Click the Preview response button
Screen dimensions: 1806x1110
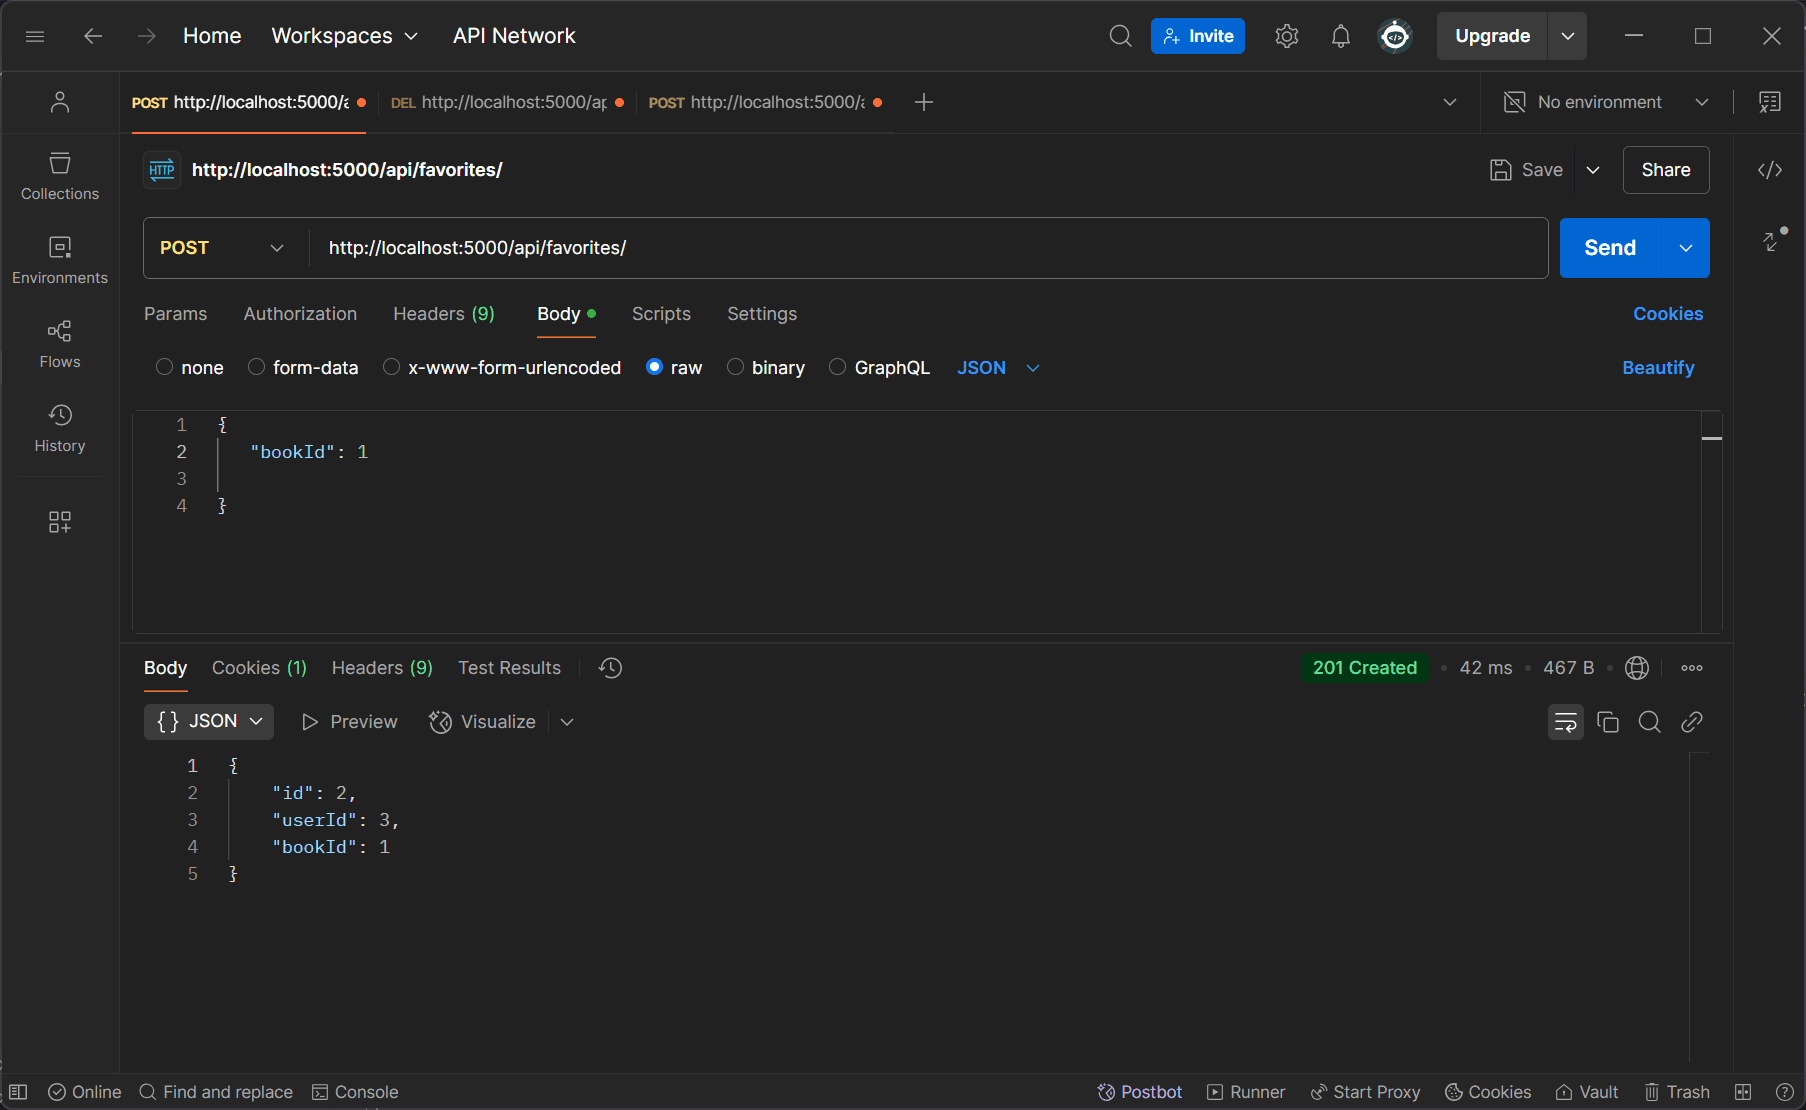coord(349,722)
